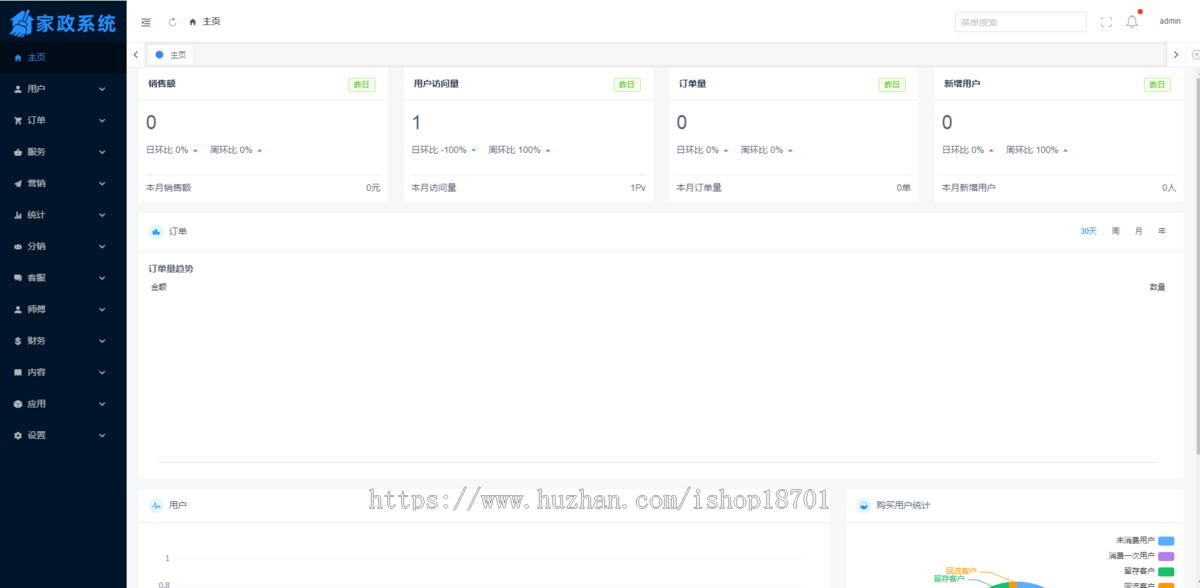Expand the 营销 menu chevron
The height and width of the screenshot is (588, 1200).
click(x=102, y=183)
